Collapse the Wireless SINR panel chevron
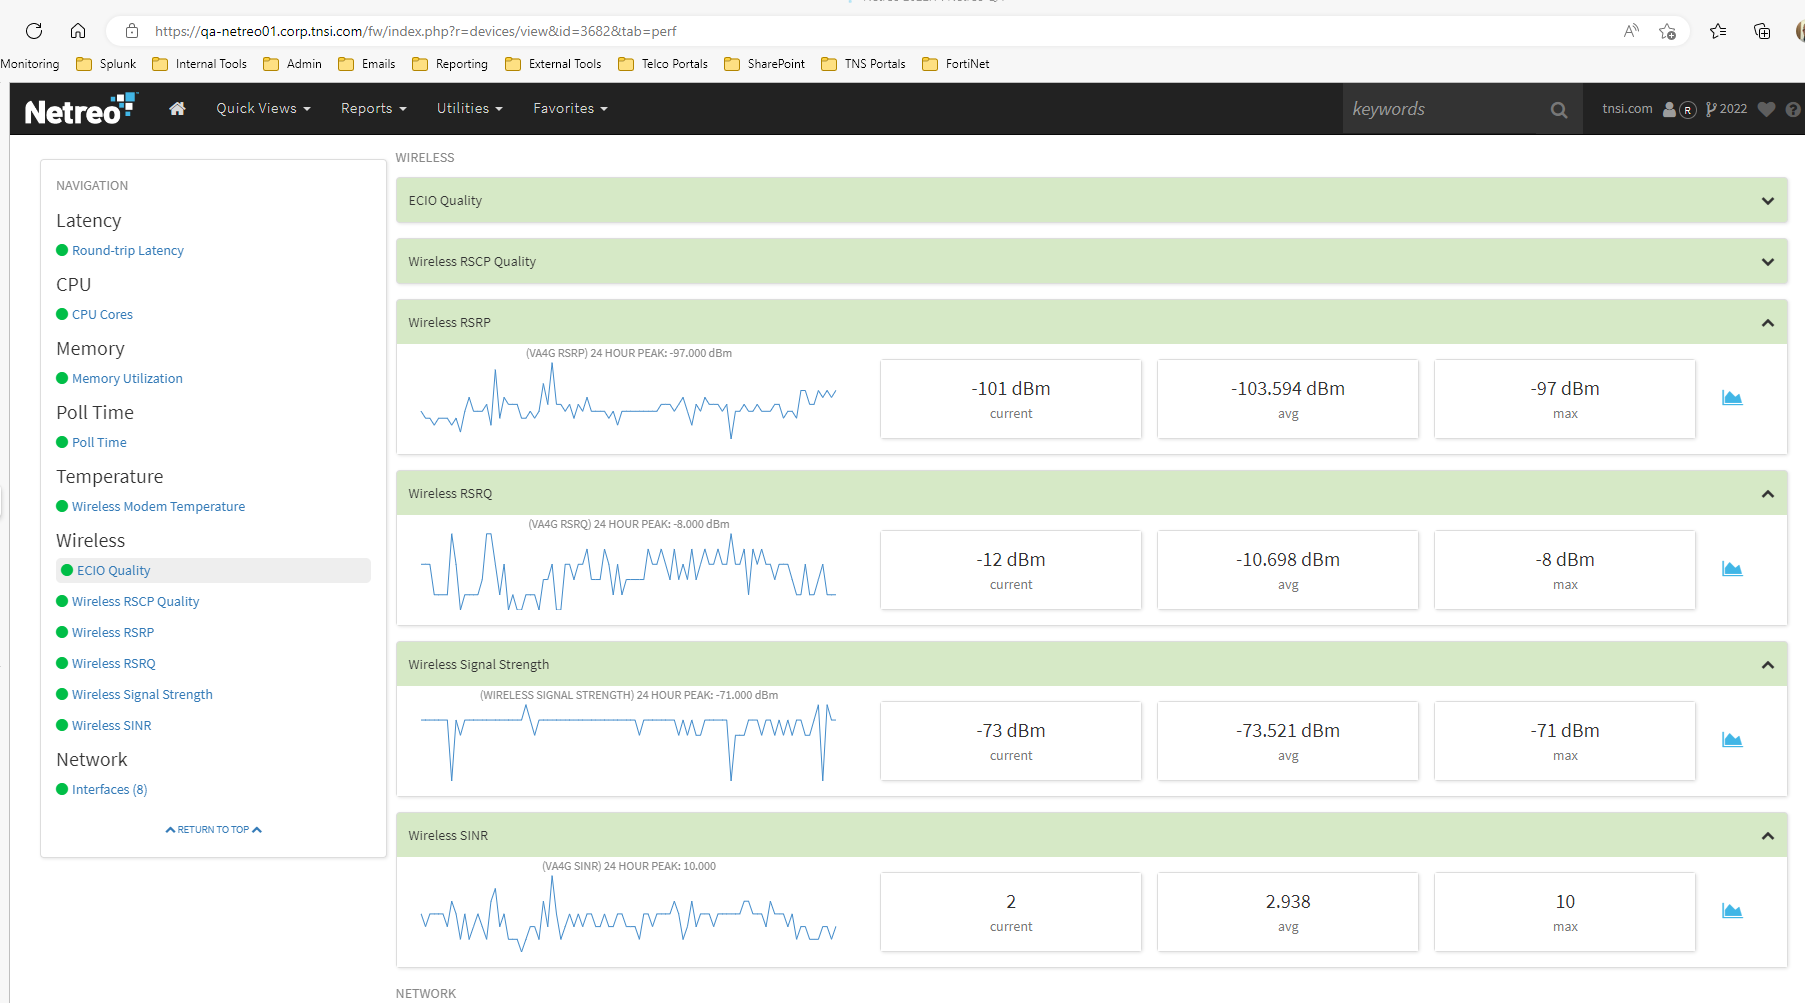The image size is (1805, 1003). 1767,836
